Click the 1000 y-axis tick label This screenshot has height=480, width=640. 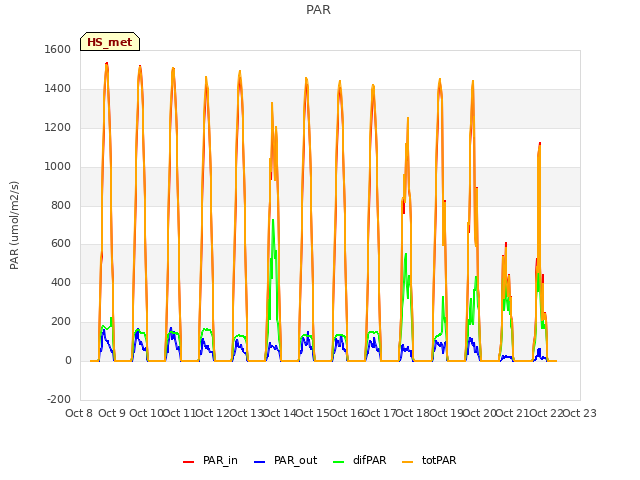[x=58, y=167]
